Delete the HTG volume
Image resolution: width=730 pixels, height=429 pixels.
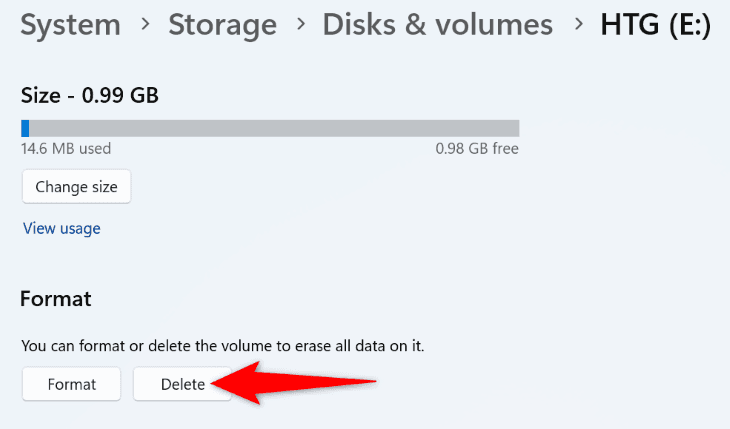[x=182, y=384]
